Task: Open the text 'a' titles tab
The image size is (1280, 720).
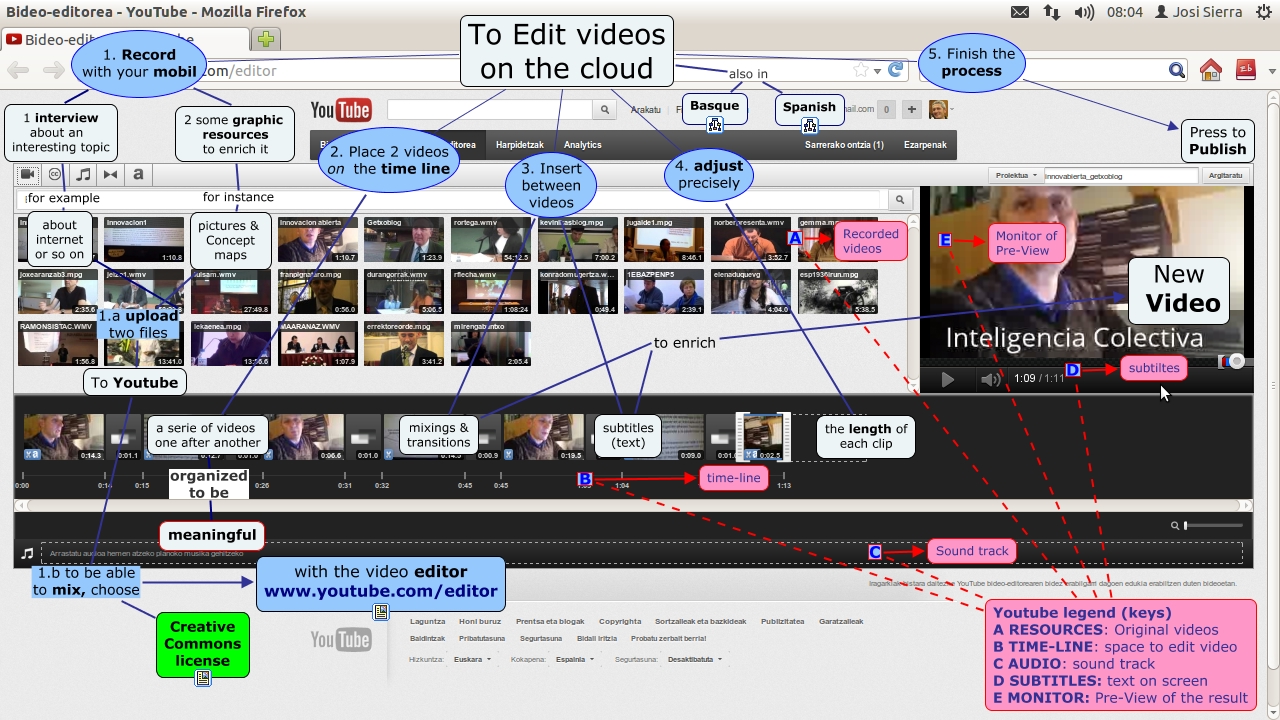Action: tap(138, 174)
